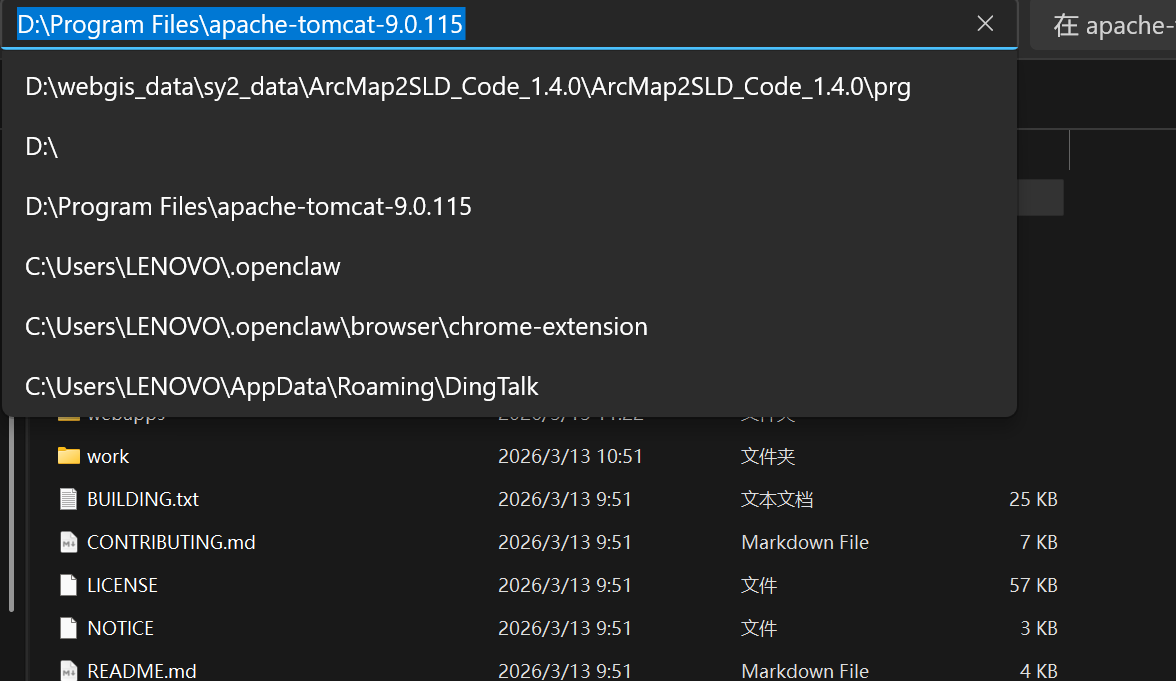Click the LICENSE modified date
Viewport: 1176px width, 681px height.
565,585
